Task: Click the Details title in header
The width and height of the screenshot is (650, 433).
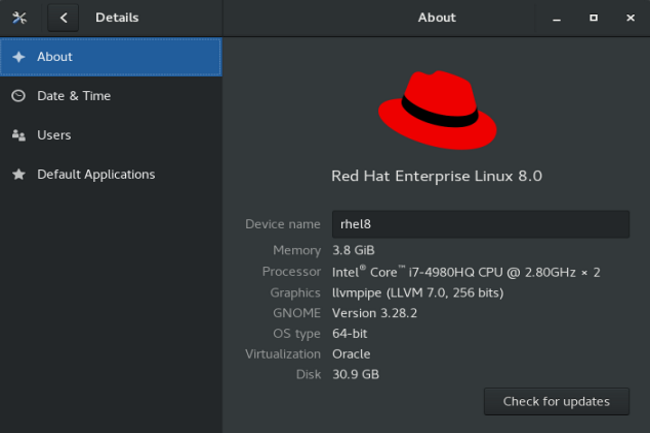Action: [117, 18]
